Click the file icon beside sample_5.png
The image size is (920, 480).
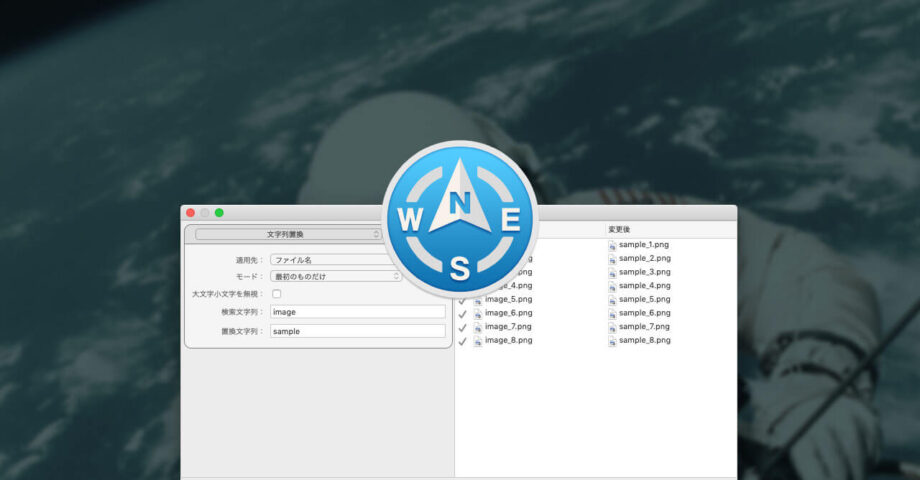coord(612,300)
